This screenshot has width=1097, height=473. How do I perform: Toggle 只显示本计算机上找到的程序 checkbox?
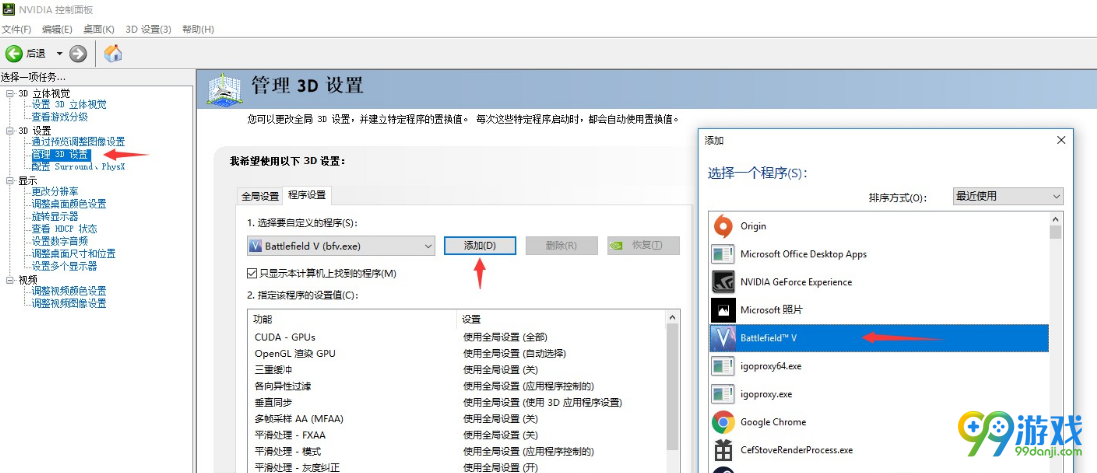point(253,273)
